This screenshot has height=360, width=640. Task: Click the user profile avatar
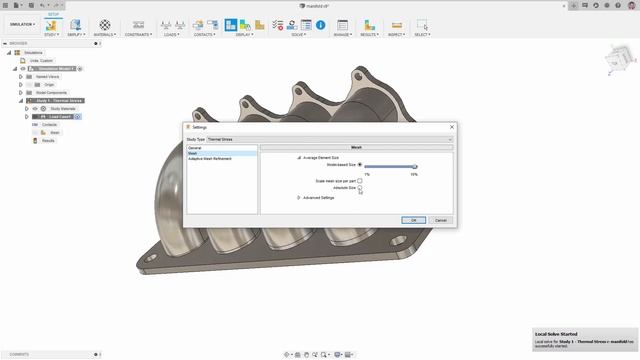[631, 6]
